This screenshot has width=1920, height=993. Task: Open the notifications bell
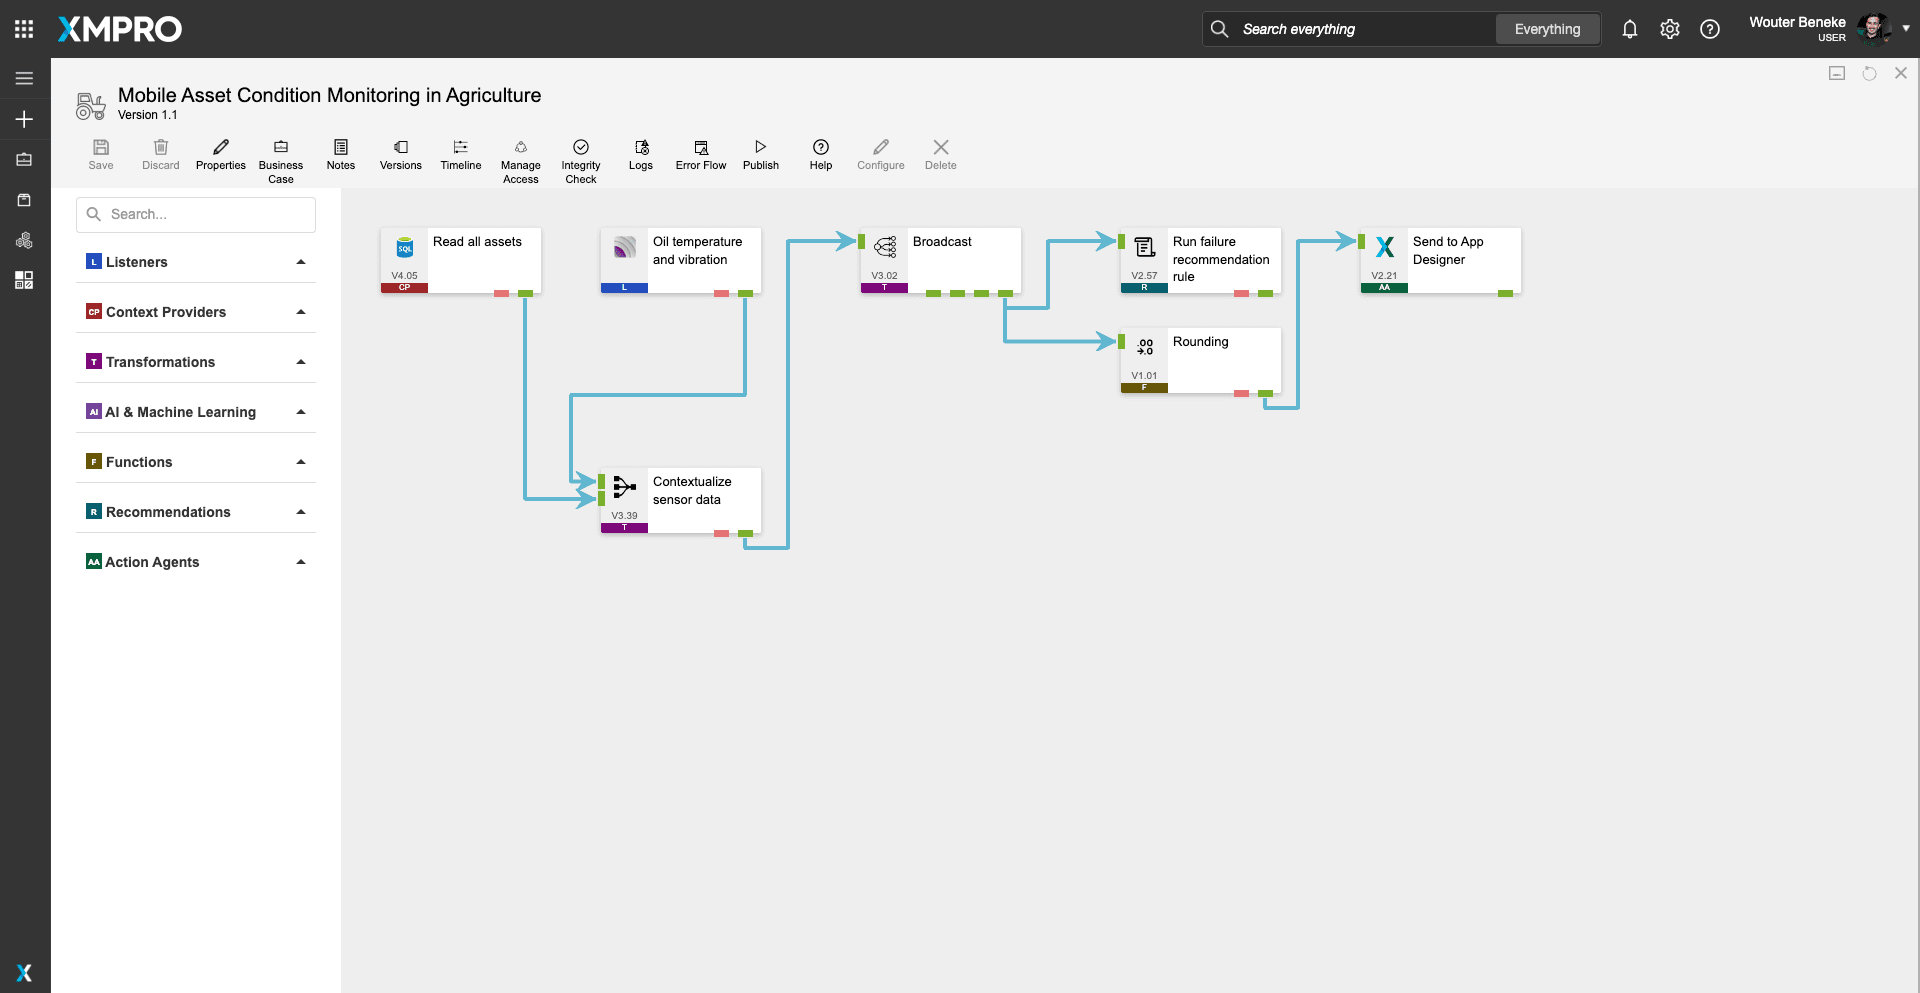1629,29
